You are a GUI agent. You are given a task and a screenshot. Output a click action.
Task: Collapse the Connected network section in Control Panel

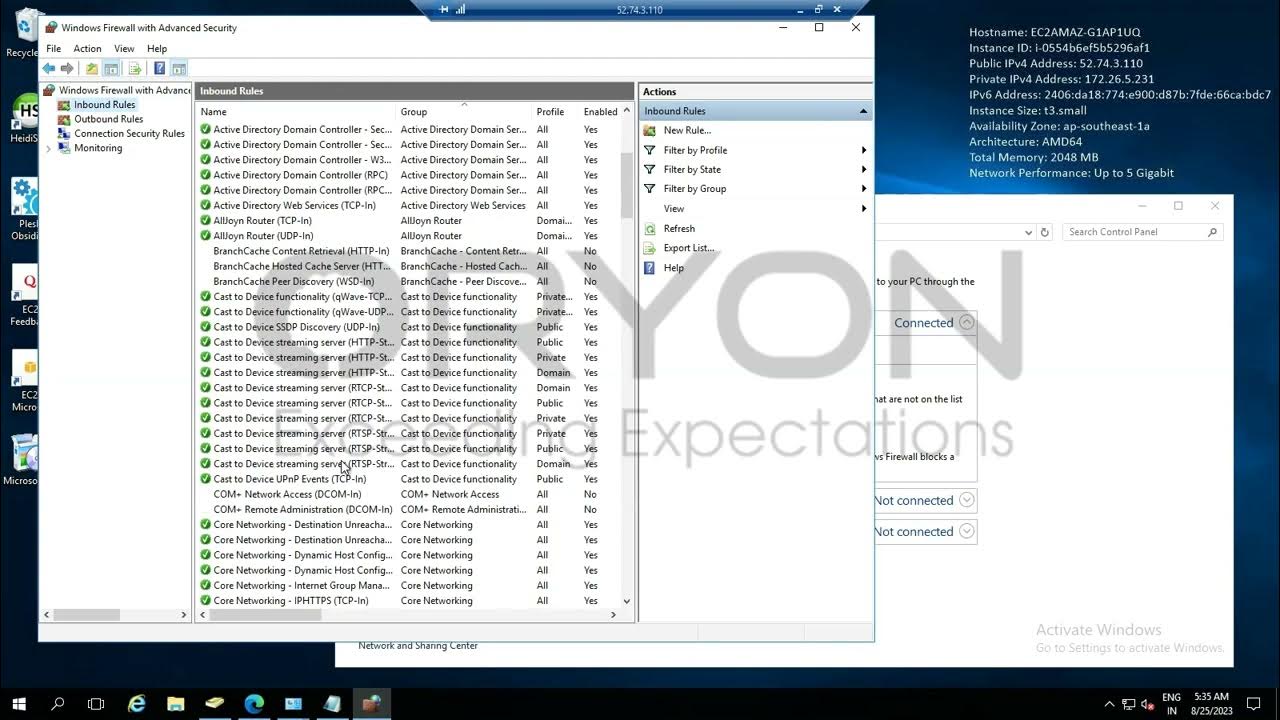pos(966,322)
